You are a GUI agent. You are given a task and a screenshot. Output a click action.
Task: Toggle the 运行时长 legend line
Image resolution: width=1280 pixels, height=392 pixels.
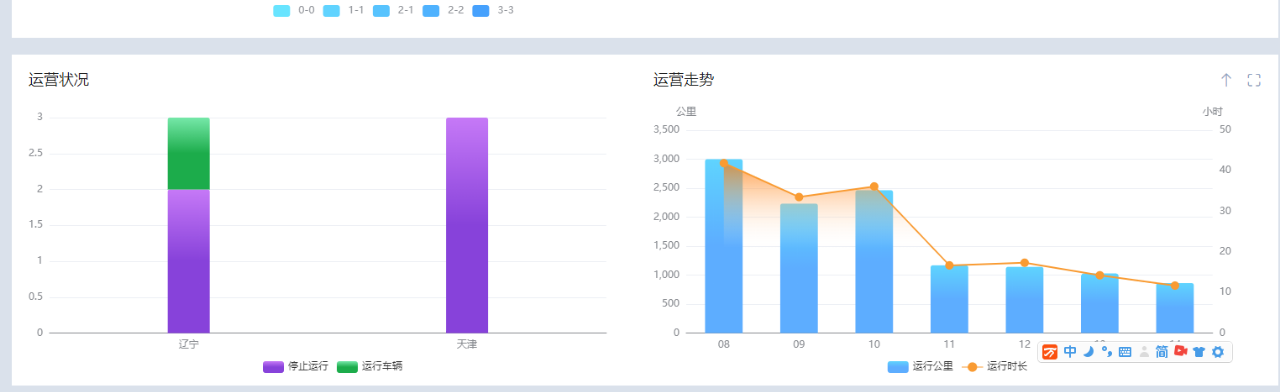[x=994, y=367]
